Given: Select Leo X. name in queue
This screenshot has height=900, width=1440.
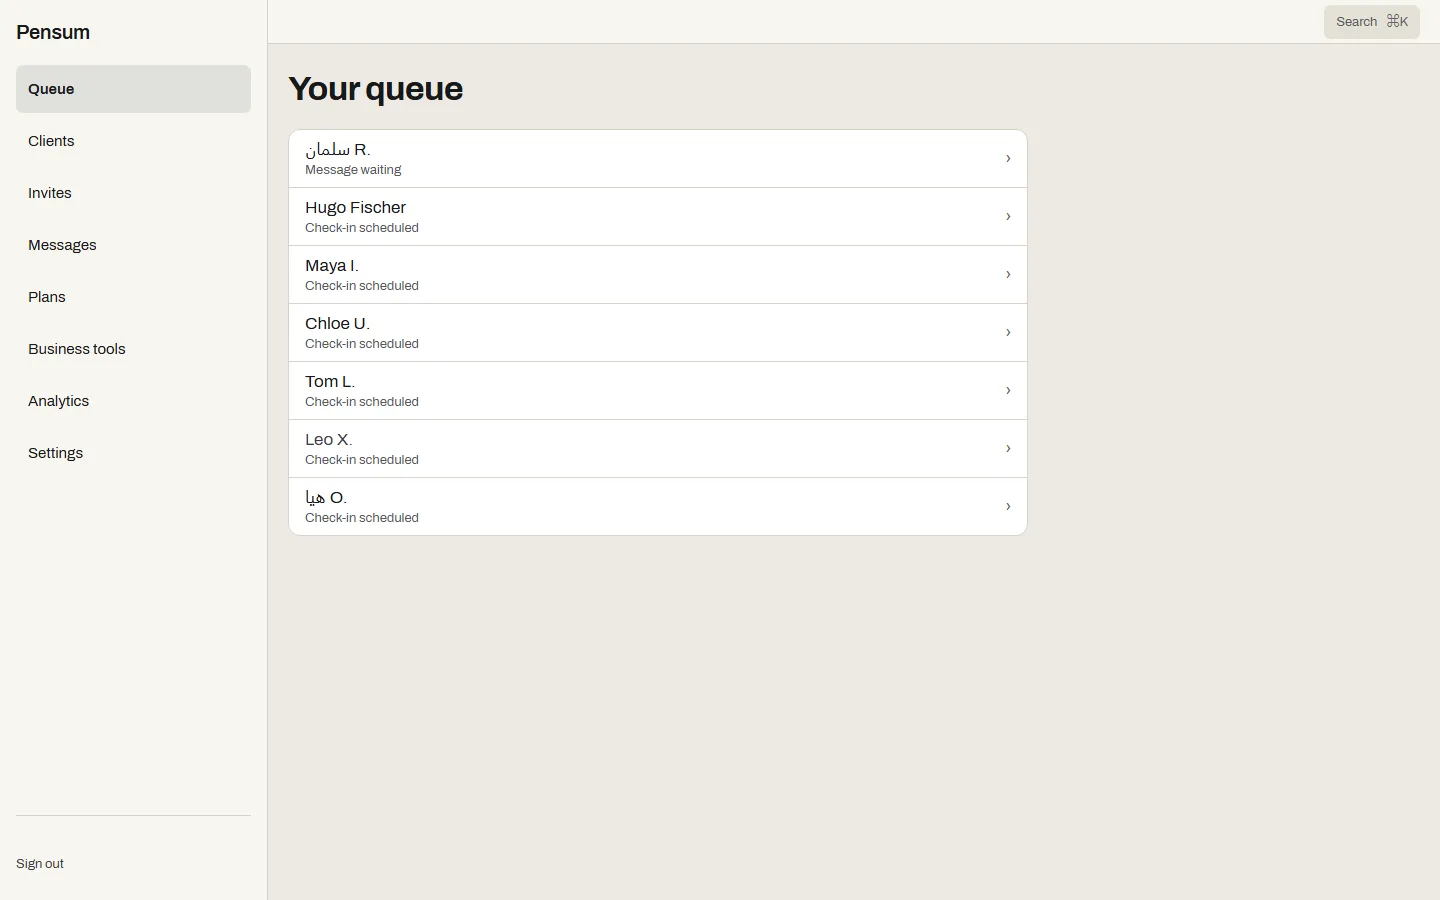Looking at the screenshot, I should (329, 440).
